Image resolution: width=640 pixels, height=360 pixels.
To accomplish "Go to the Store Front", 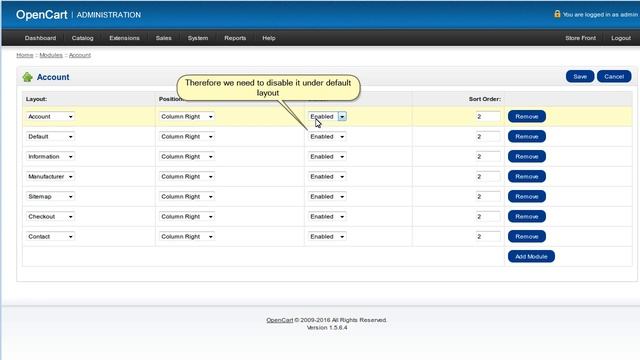I will tap(580, 38).
